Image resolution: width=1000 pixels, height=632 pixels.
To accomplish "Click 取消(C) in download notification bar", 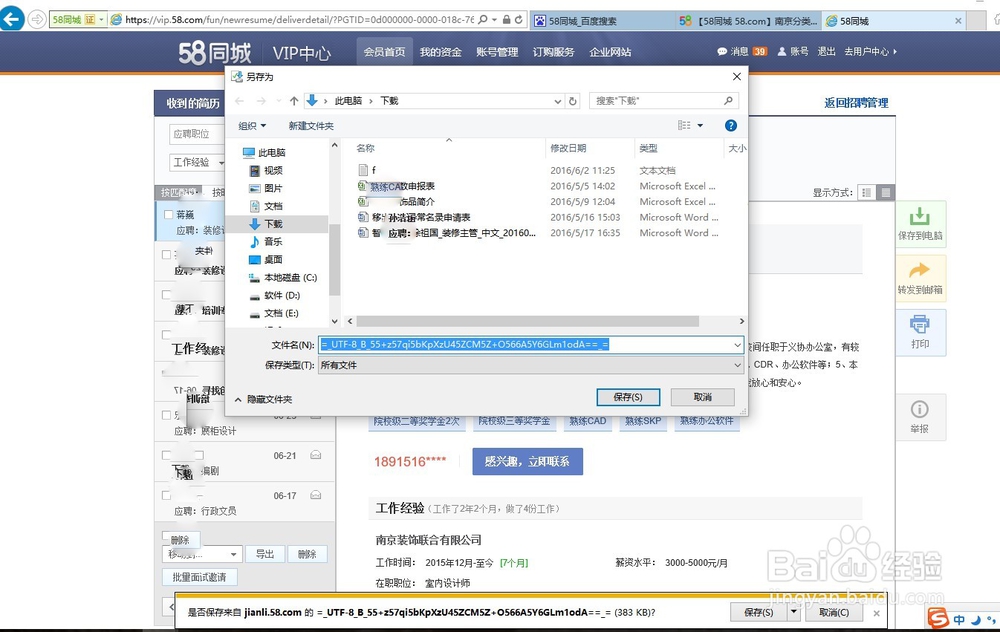I will [834, 612].
